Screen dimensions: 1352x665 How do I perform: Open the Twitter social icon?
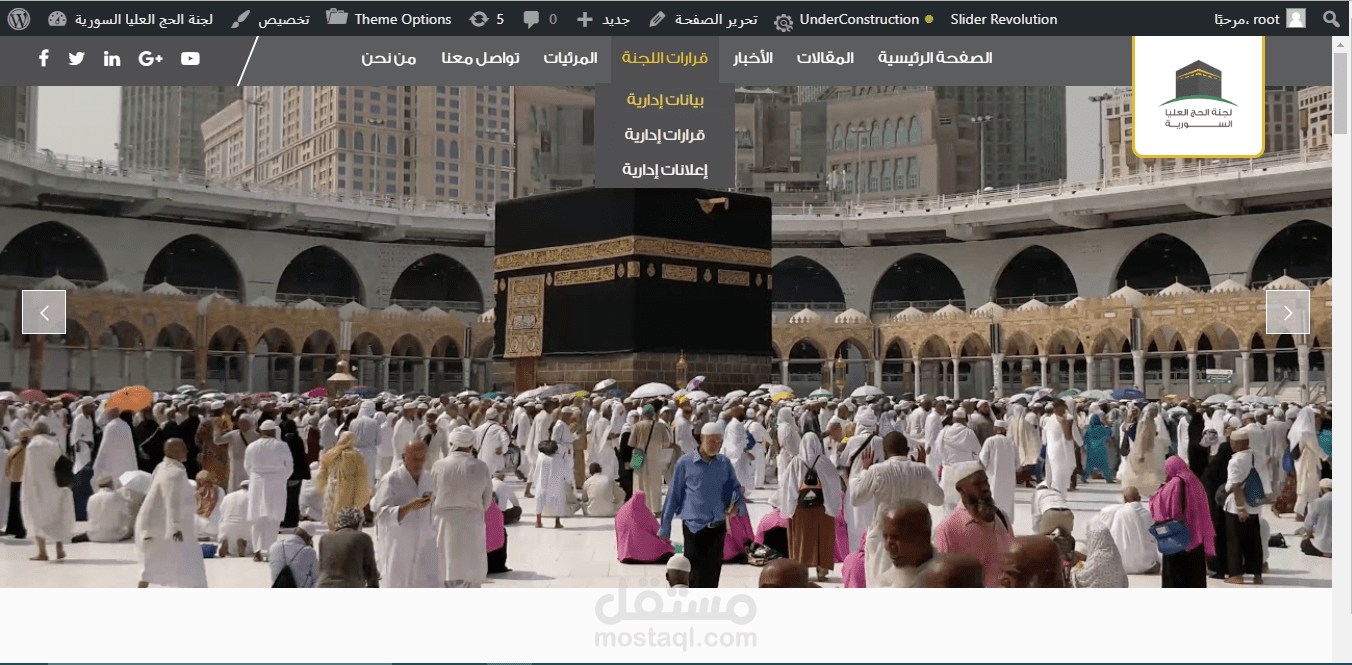pos(76,58)
